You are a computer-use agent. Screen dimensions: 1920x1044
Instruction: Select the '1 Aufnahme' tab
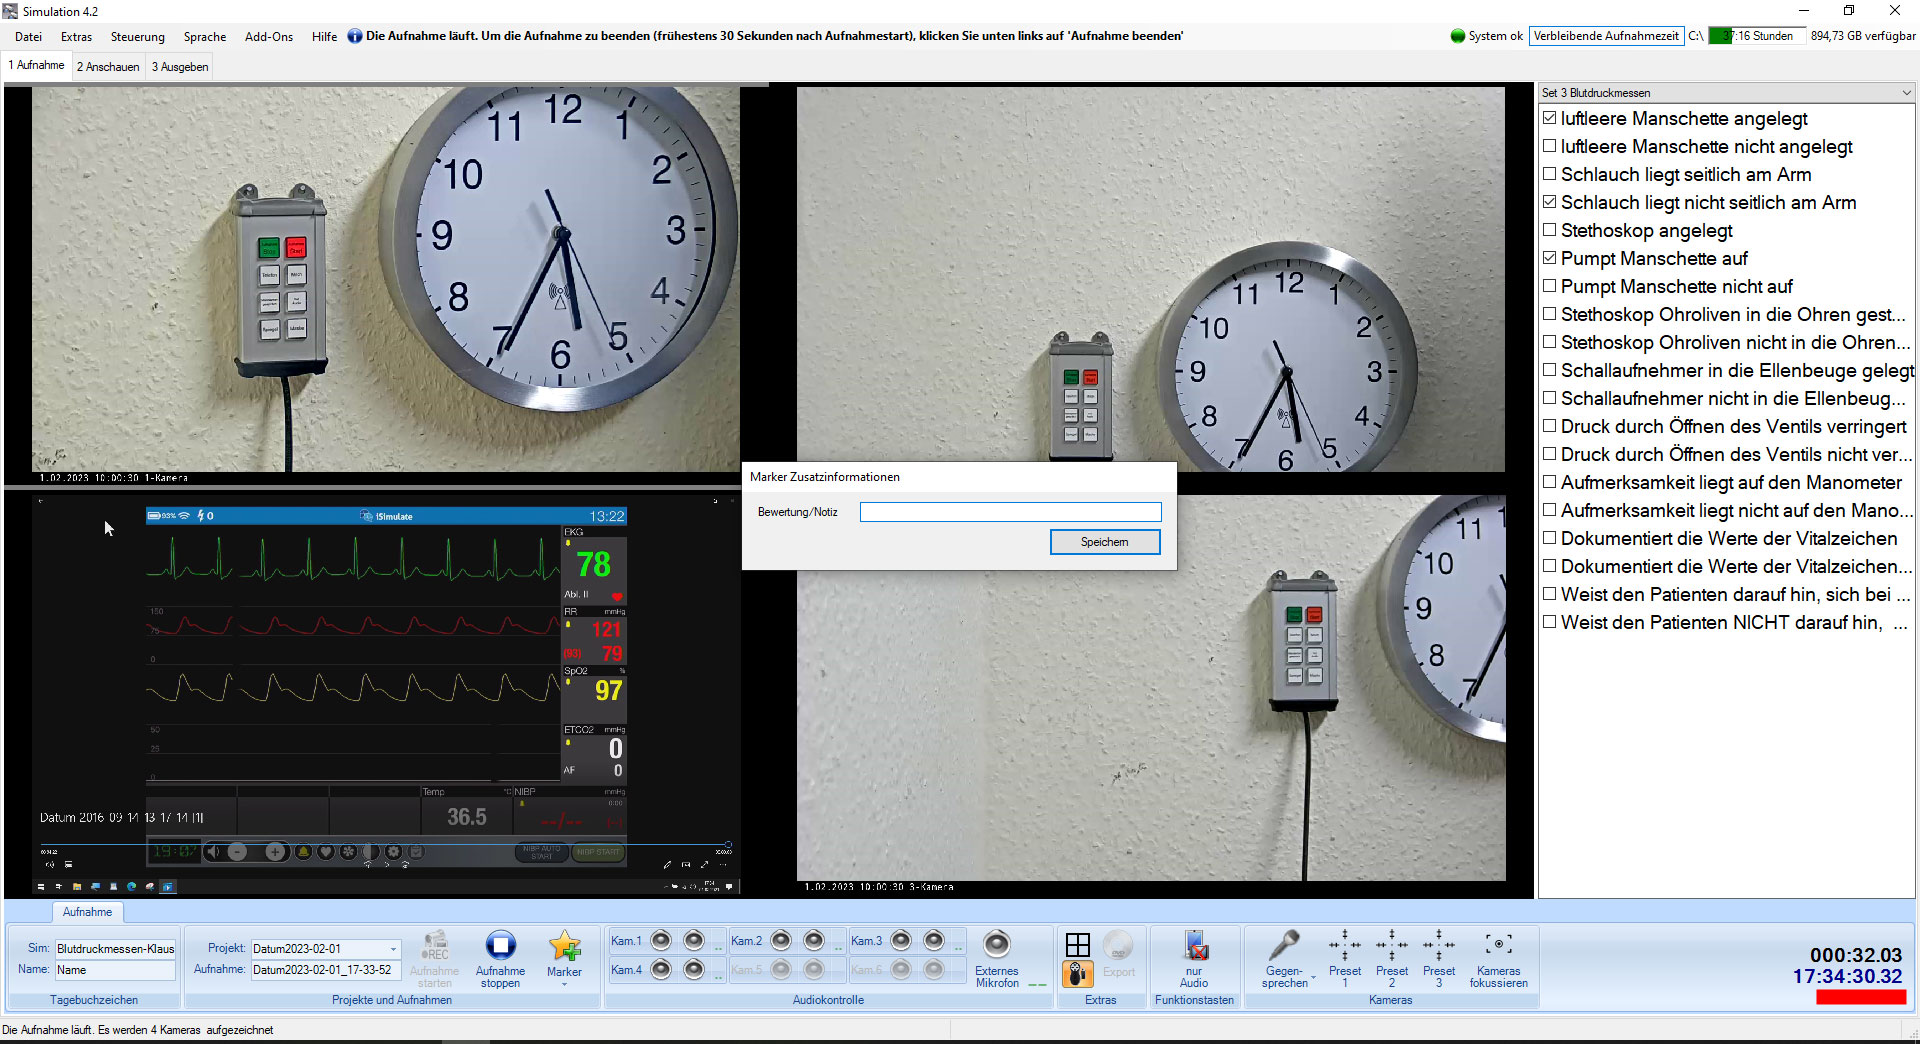(37, 65)
